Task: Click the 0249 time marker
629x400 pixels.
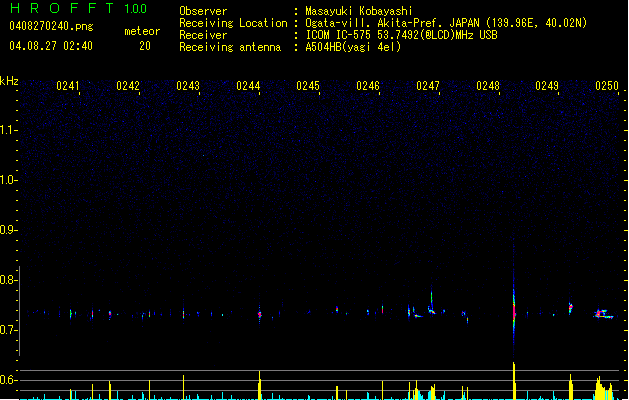Action: click(x=547, y=86)
